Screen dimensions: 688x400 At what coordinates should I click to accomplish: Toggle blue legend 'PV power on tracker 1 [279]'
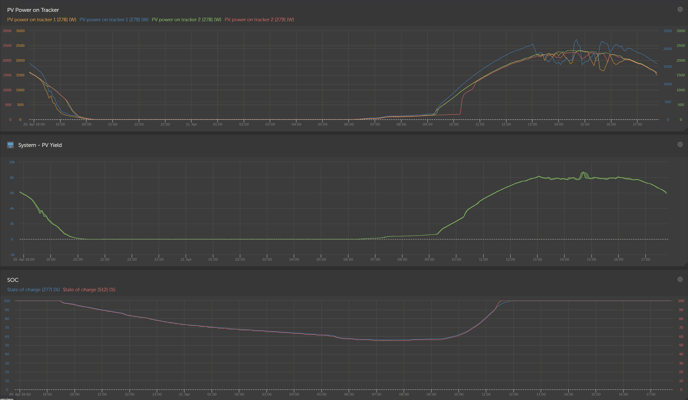click(114, 19)
